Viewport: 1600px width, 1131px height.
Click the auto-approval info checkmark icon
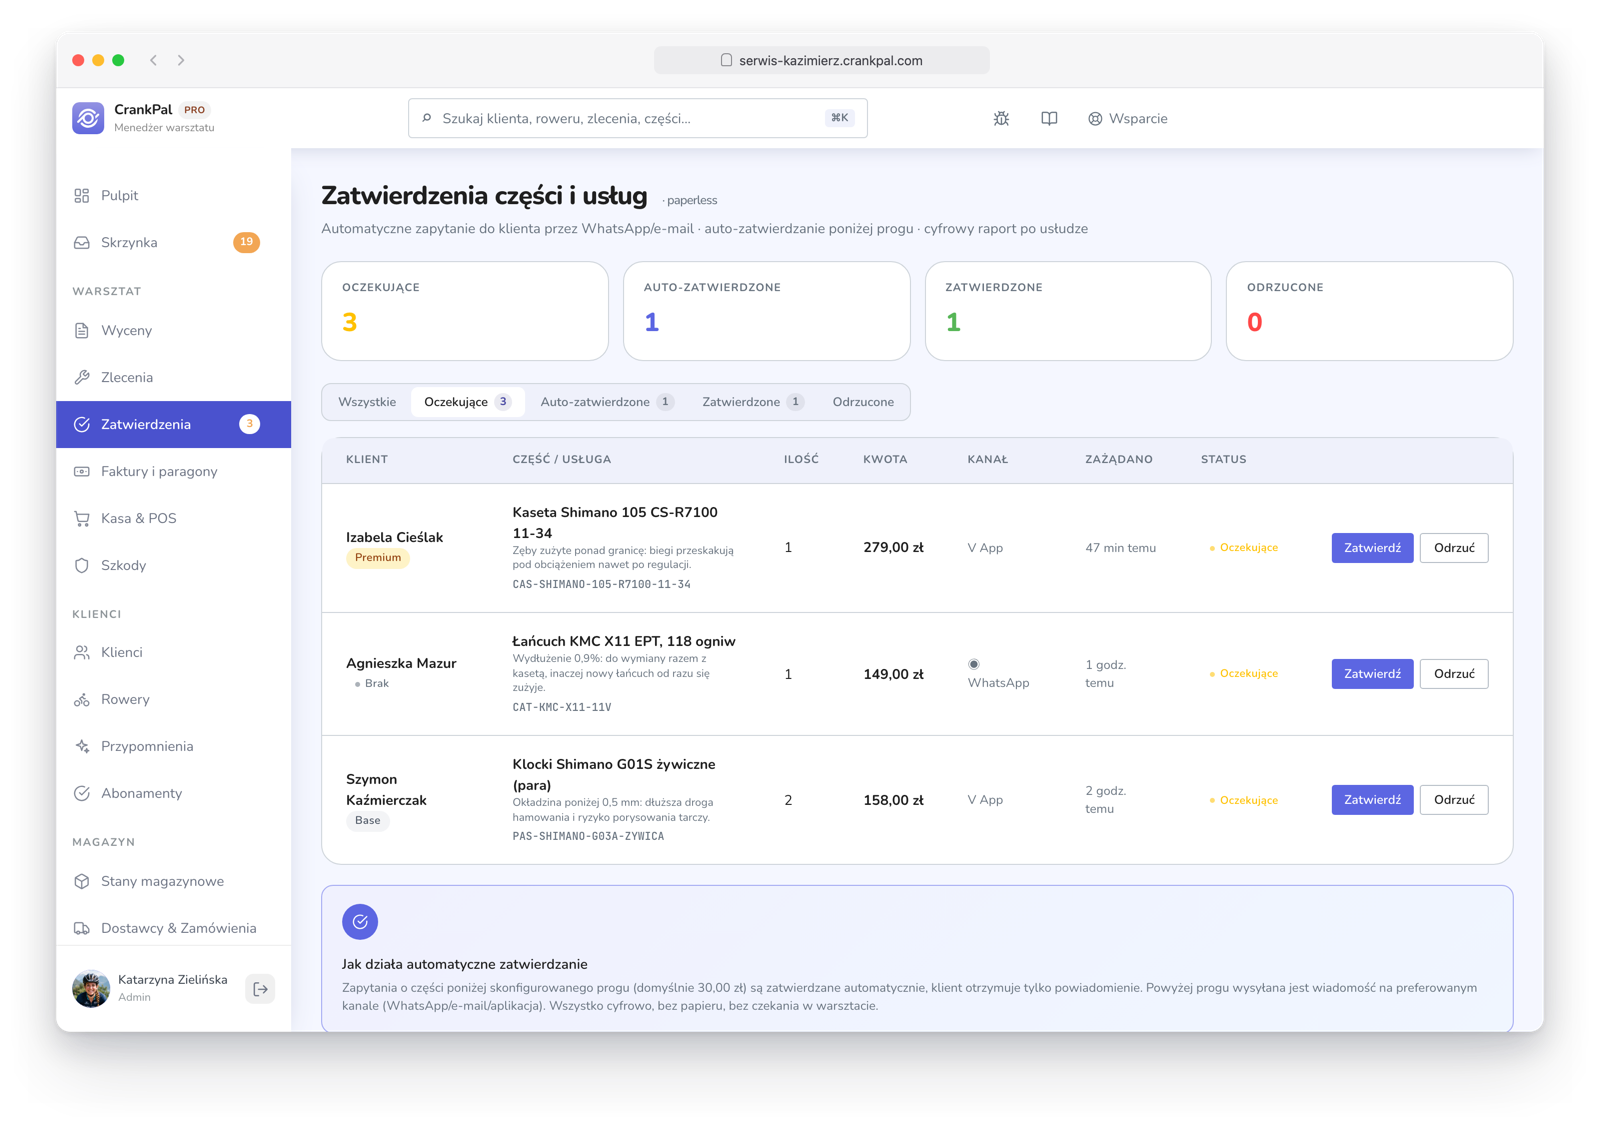[360, 922]
